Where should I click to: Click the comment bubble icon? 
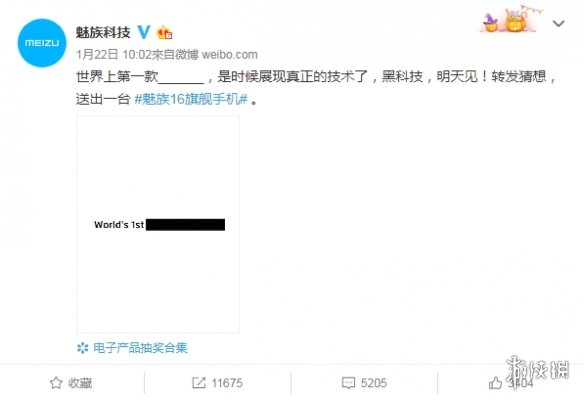[x=348, y=383]
